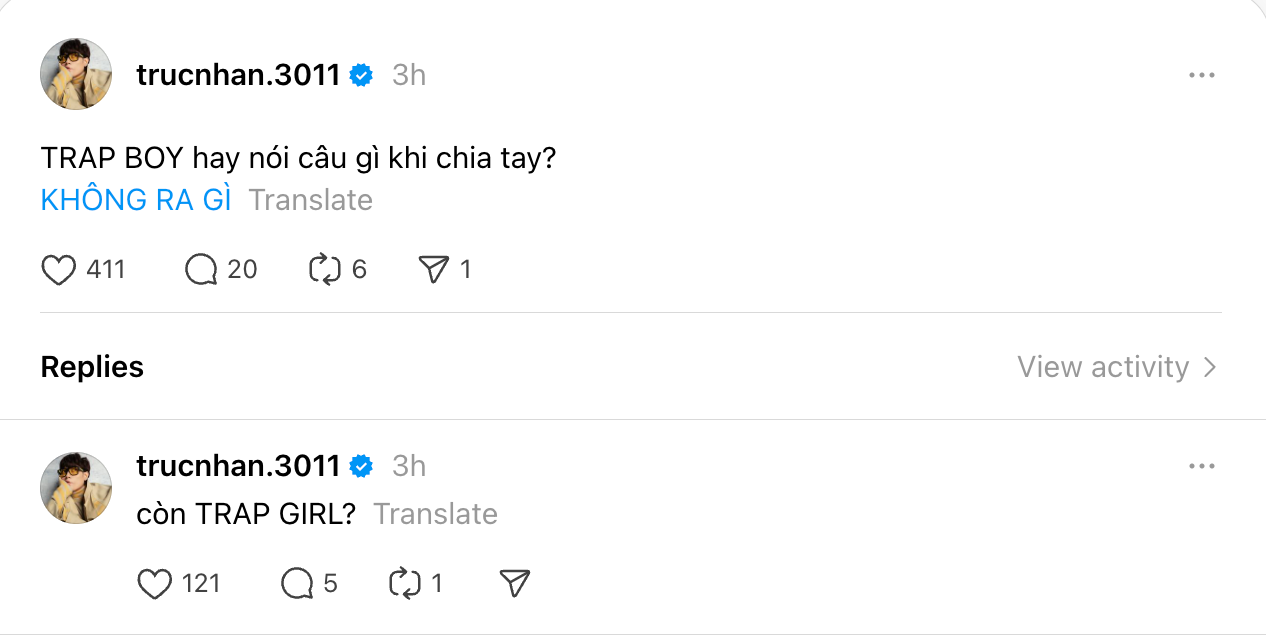Switch to the Replies section
The image size is (1266, 636).
pos(91,367)
